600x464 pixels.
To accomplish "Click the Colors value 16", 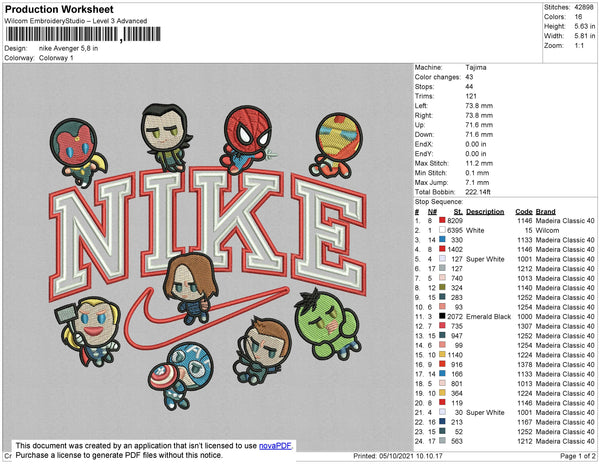I will 578,17.
